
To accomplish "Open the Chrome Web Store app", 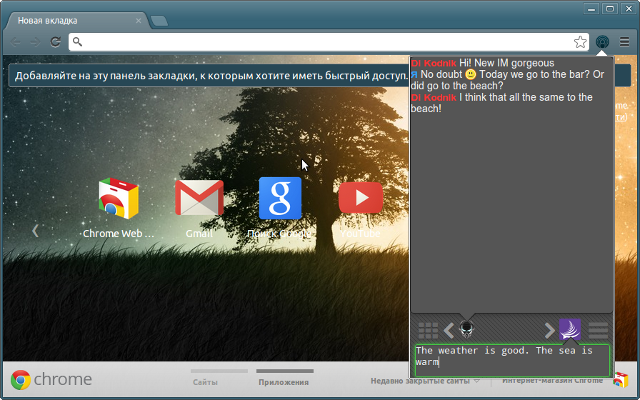I will (118, 199).
